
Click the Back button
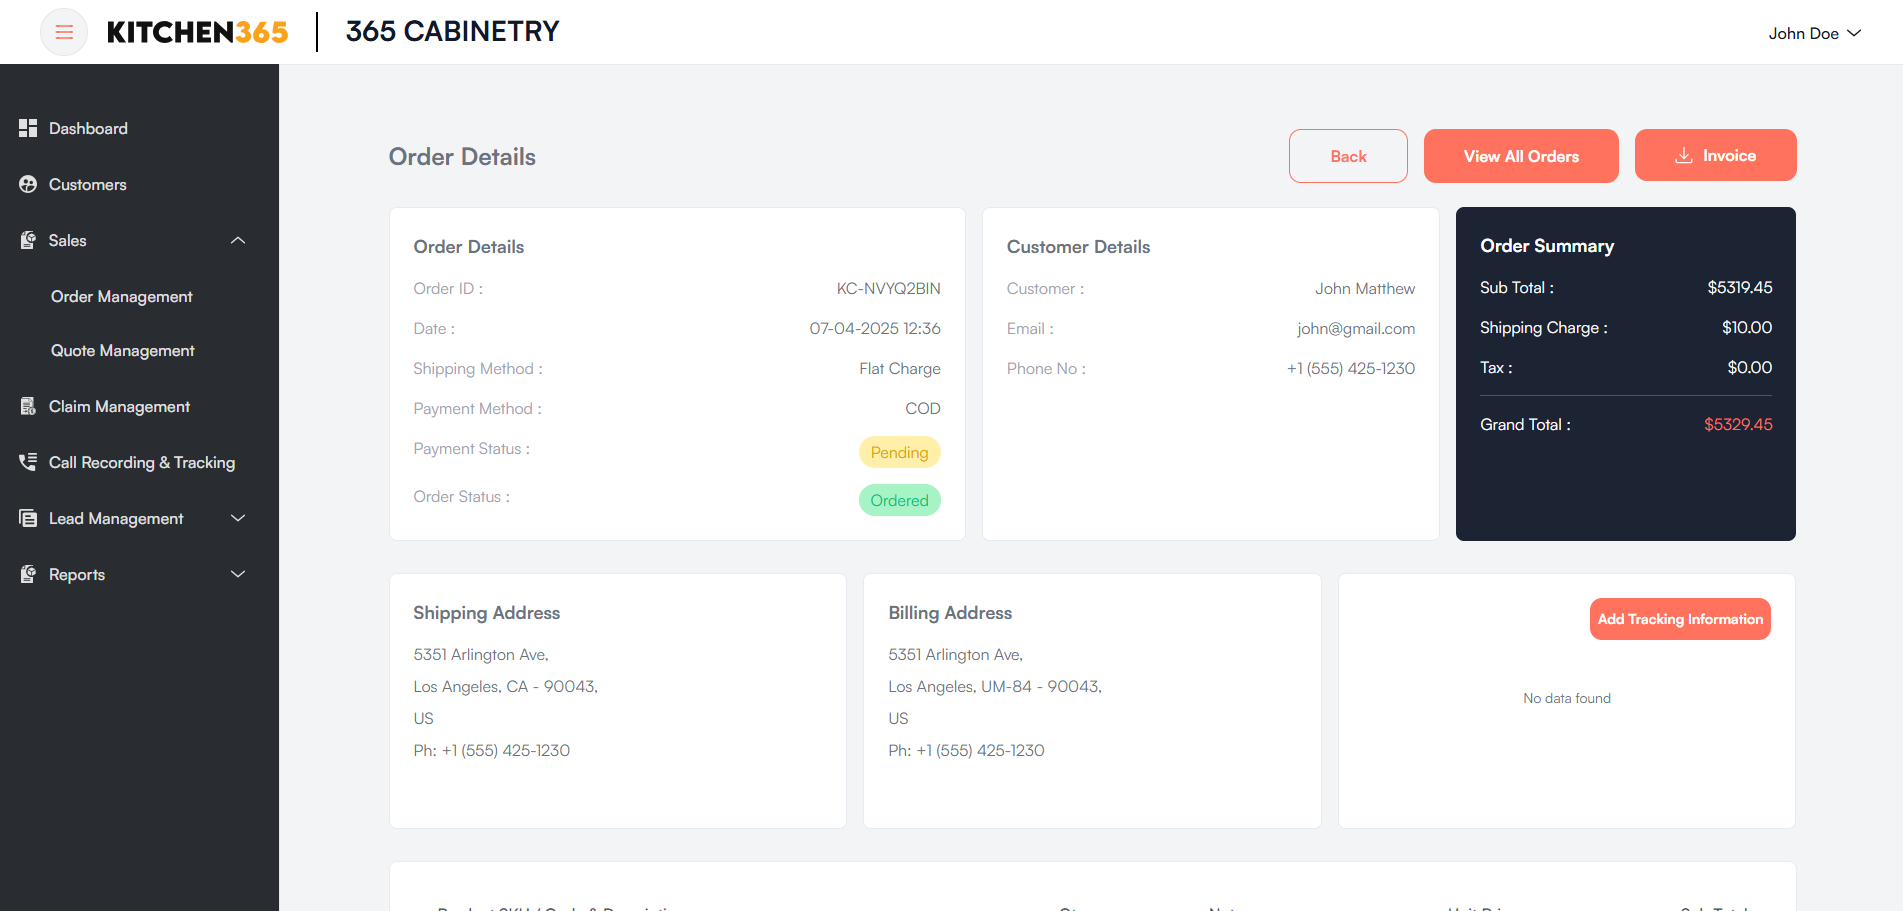(1348, 156)
